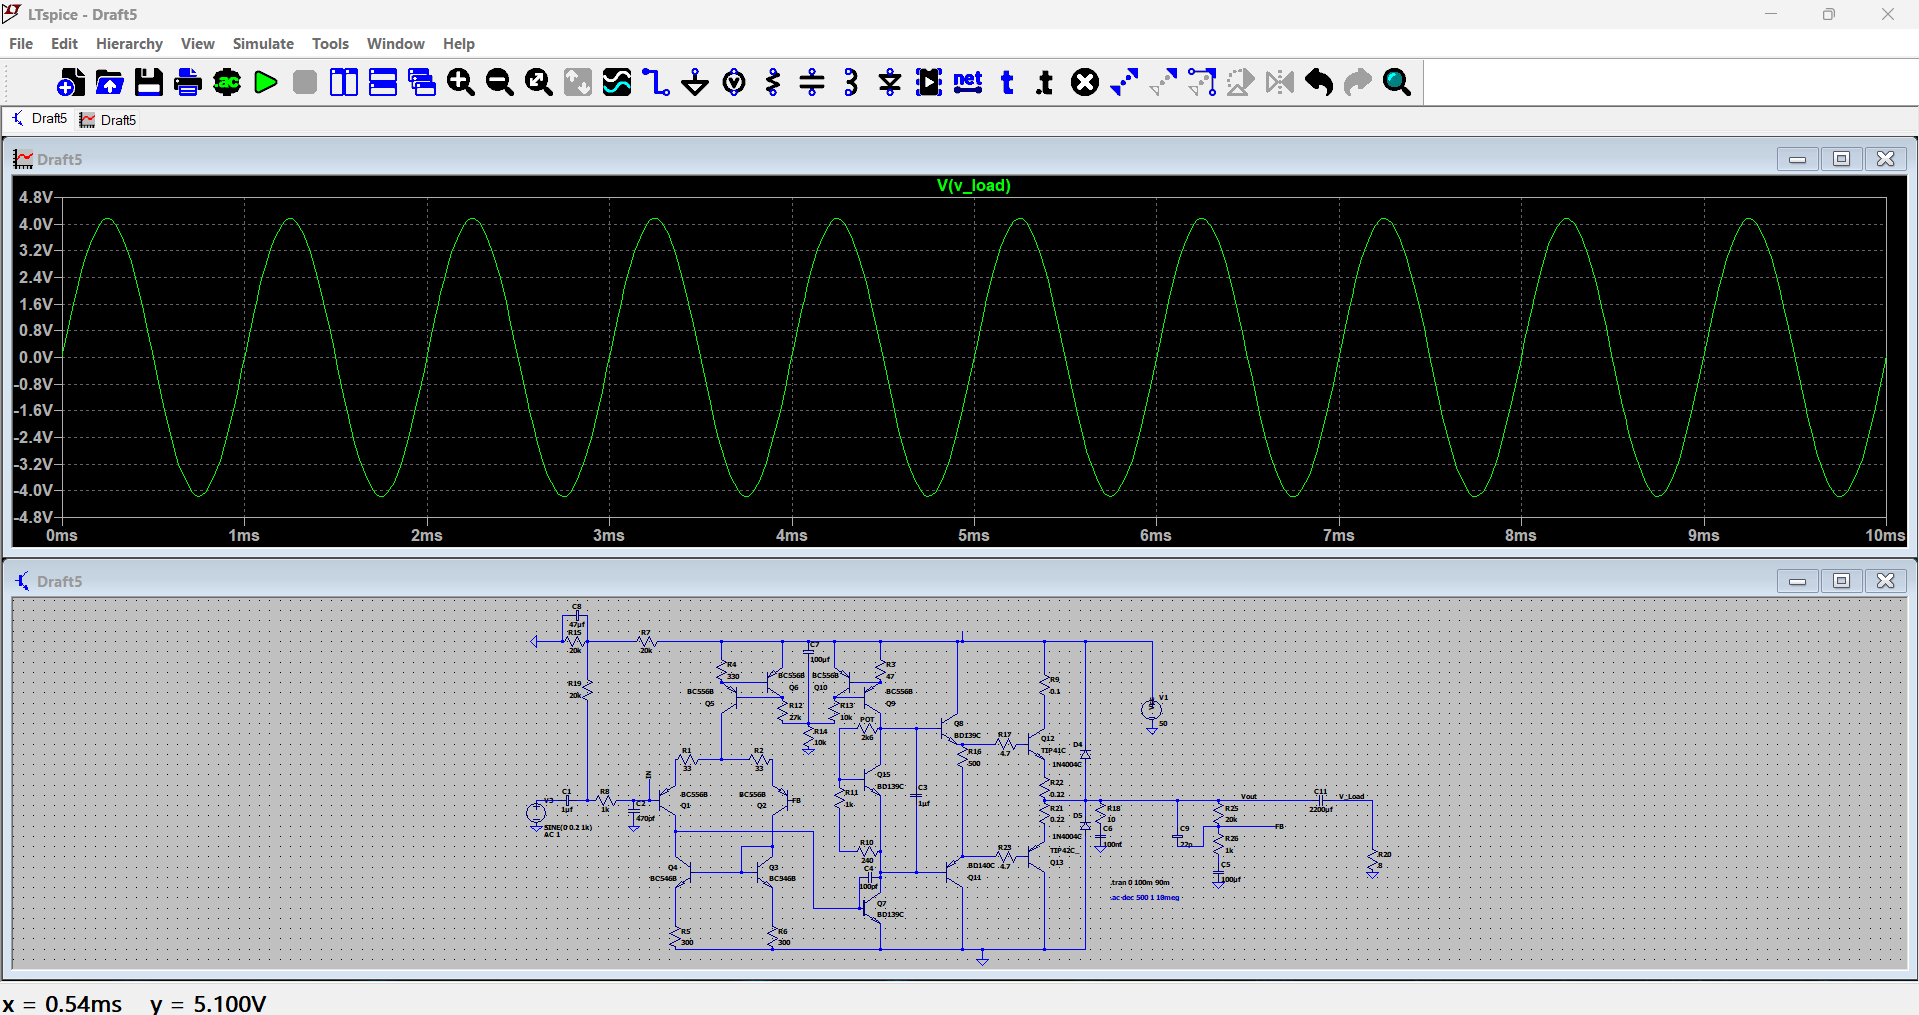Screen dimensions: 1919x1015
Task: Click the Open file toolbar icon
Action: point(110,82)
